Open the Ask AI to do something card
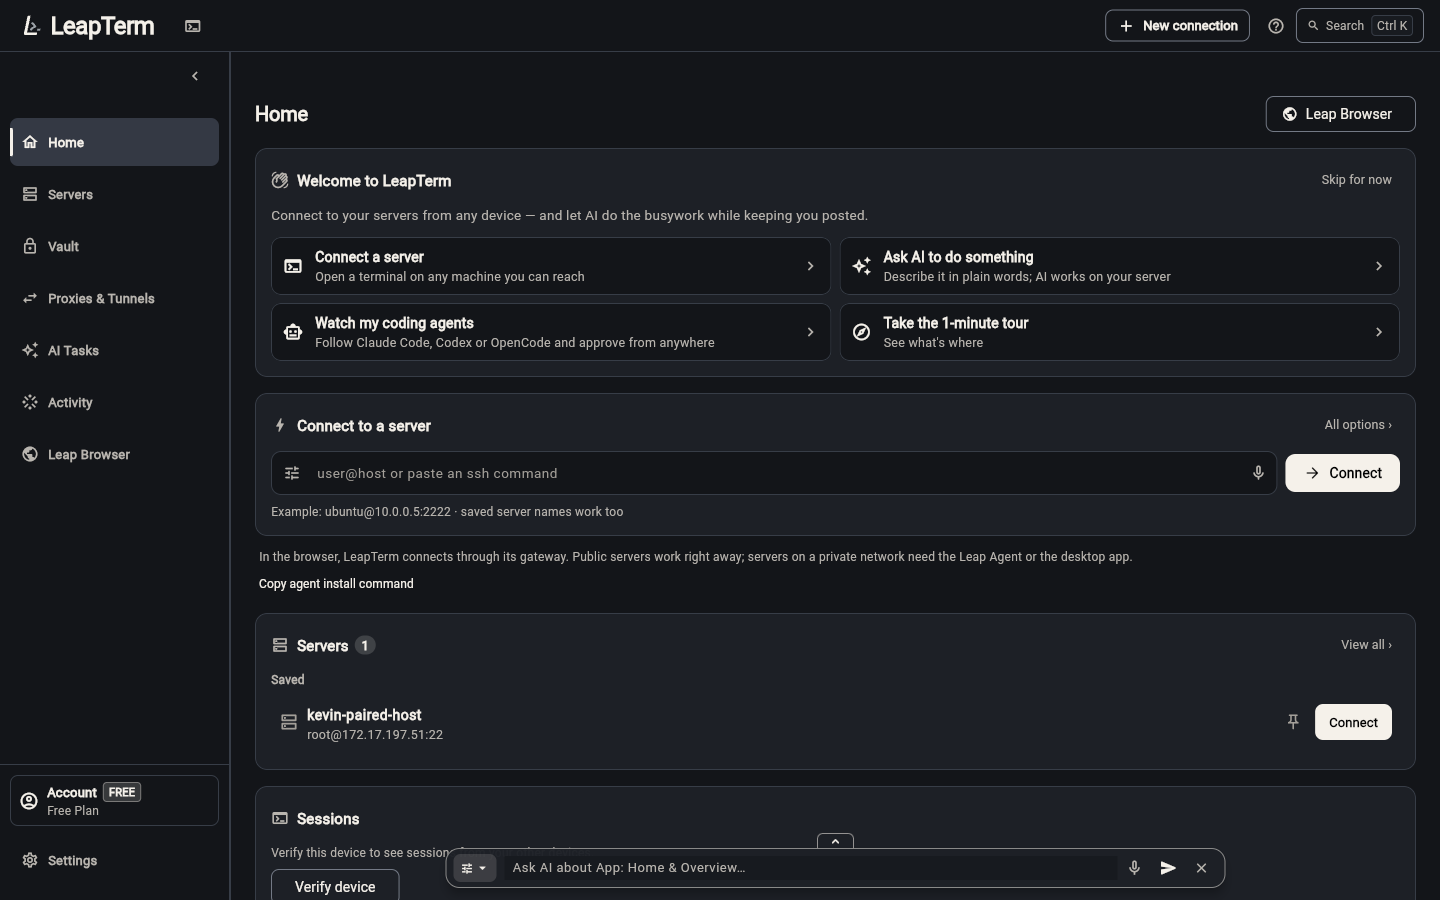Screen dimensions: 1440x900 click(x=1119, y=266)
